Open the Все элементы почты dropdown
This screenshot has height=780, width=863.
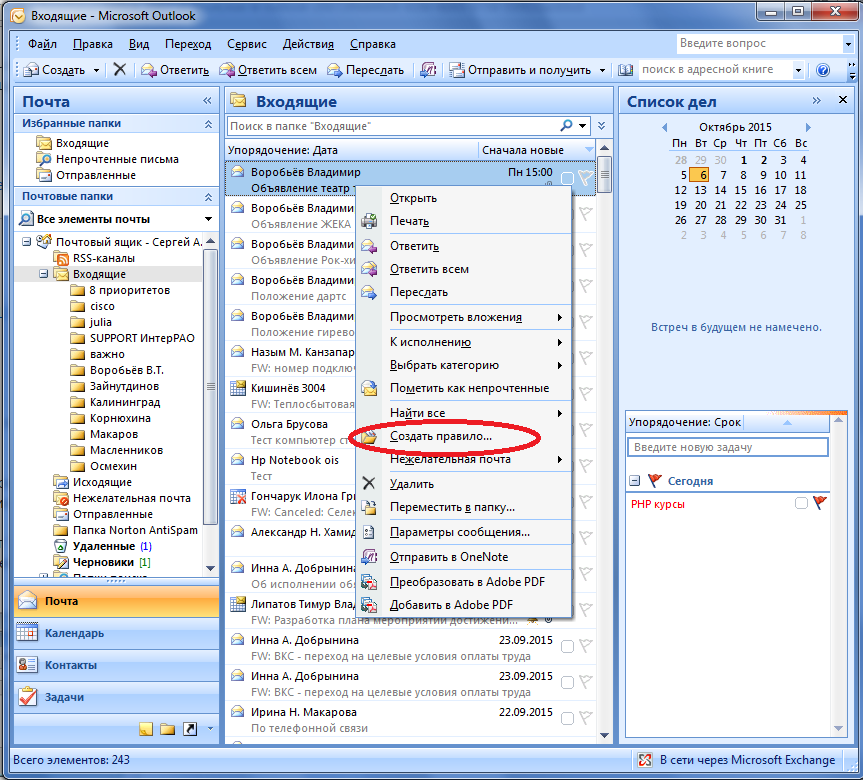(209, 219)
